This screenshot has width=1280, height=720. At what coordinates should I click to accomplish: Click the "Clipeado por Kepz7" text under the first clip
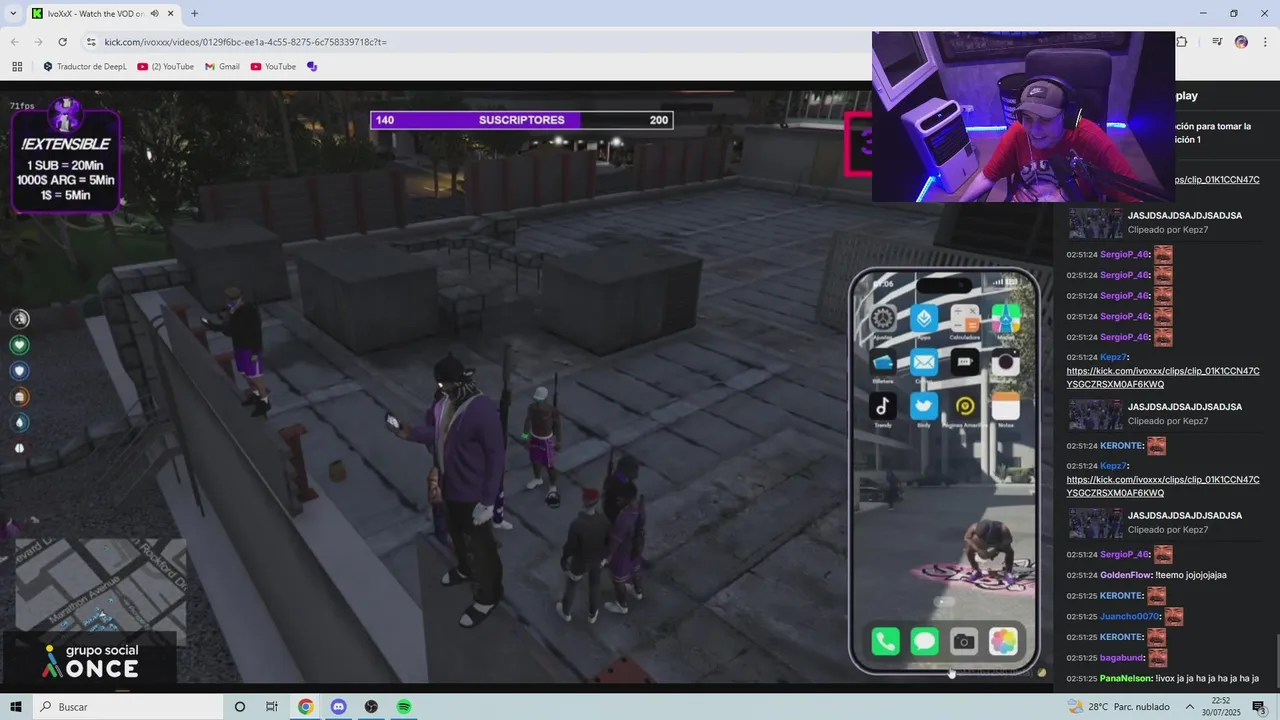pyautogui.click(x=1168, y=230)
